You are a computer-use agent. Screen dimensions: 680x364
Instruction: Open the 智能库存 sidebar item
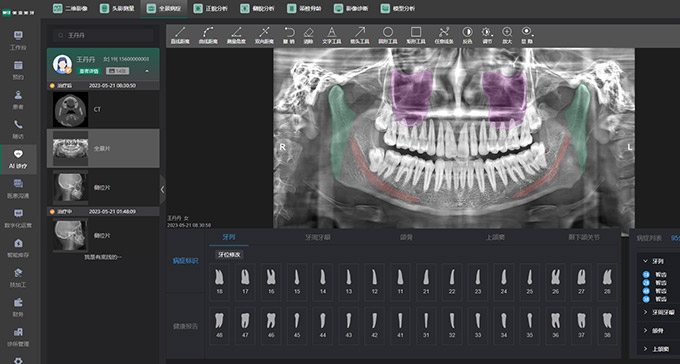[18, 248]
